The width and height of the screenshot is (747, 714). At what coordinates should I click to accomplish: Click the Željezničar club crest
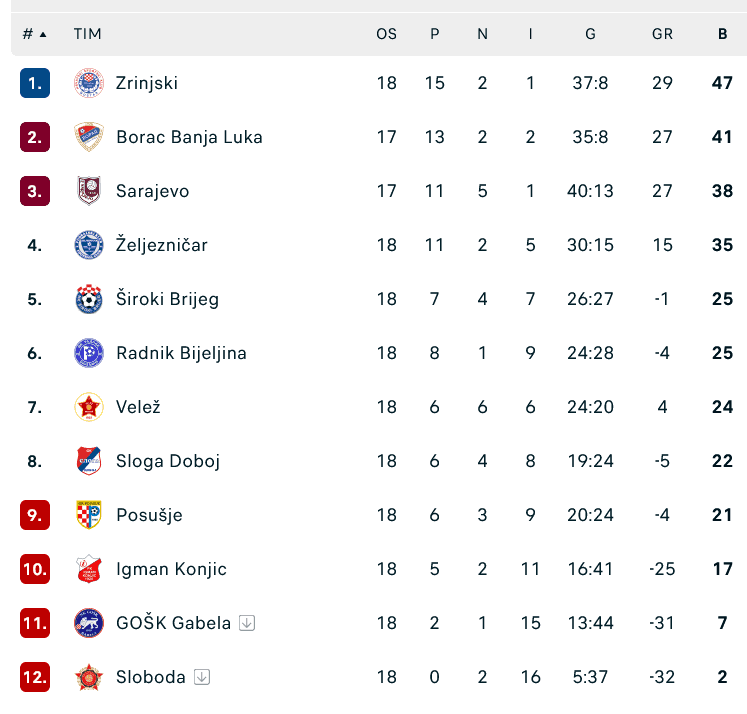pos(89,245)
